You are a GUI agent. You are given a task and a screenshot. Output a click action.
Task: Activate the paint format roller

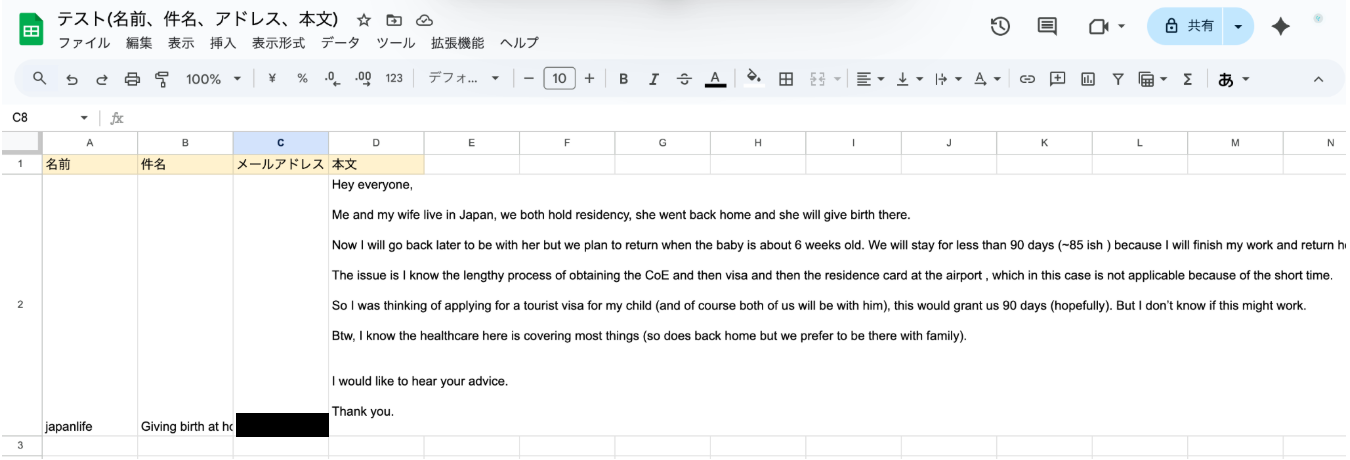click(x=162, y=79)
